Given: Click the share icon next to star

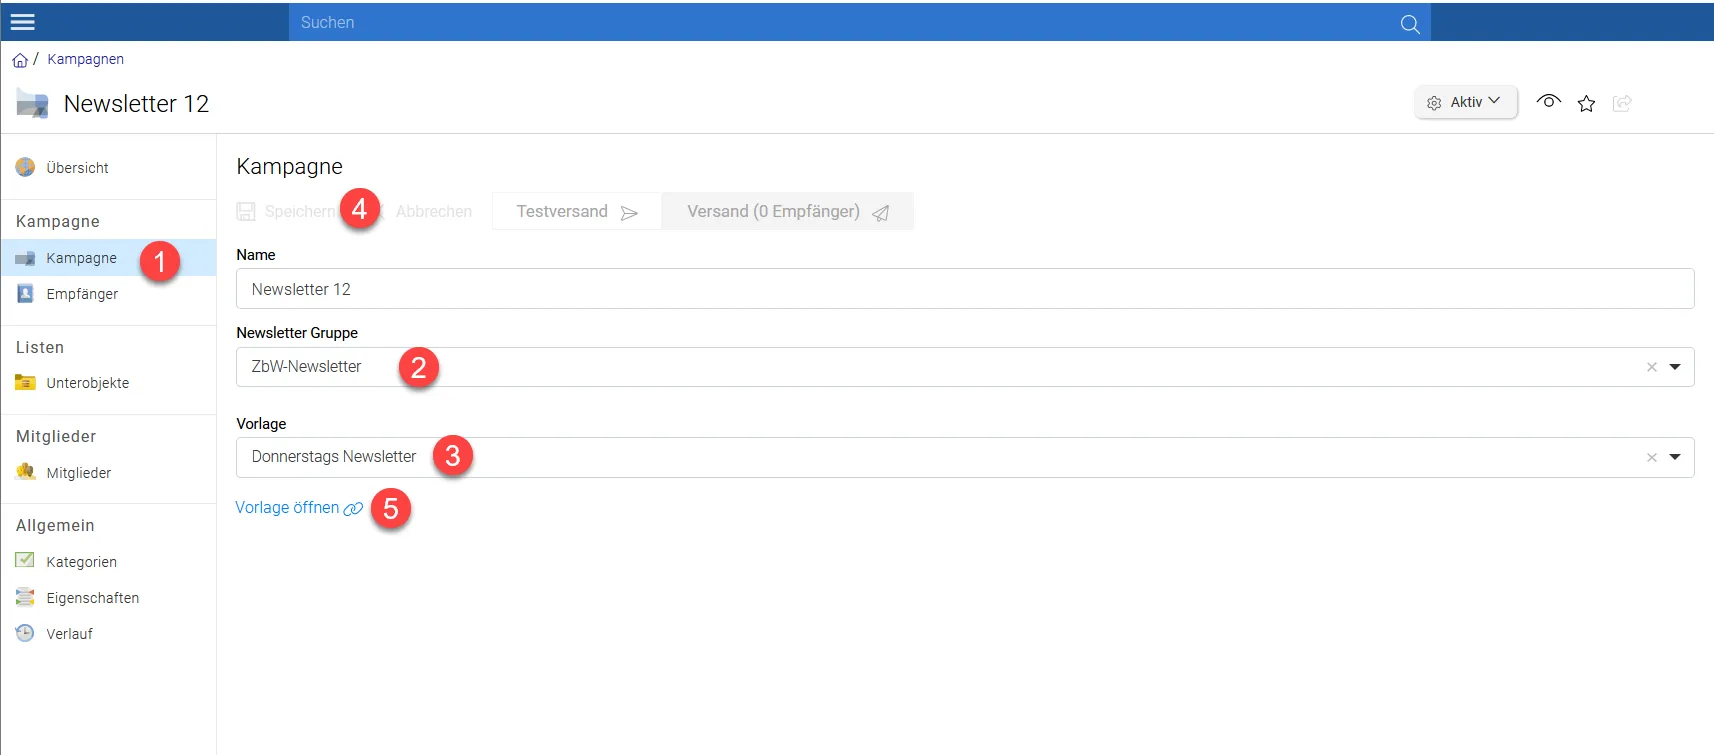Looking at the screenshot, I should point(1622,103).
